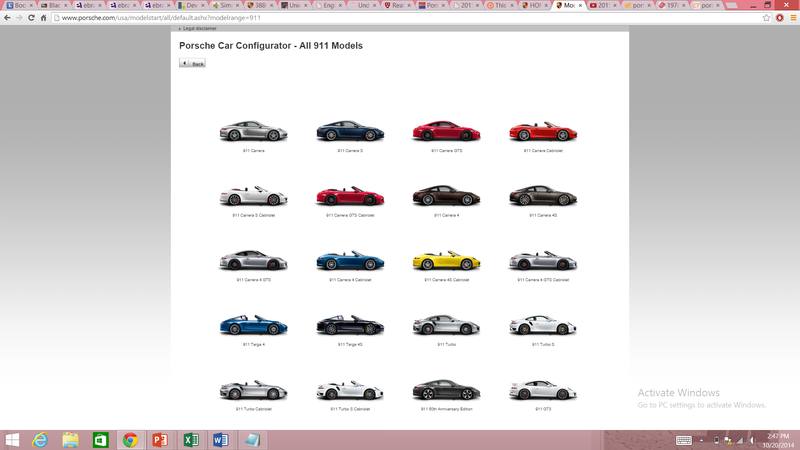Reload the Porsche page
The height and width of the screenshot is (450, 800).
[31, 17]
